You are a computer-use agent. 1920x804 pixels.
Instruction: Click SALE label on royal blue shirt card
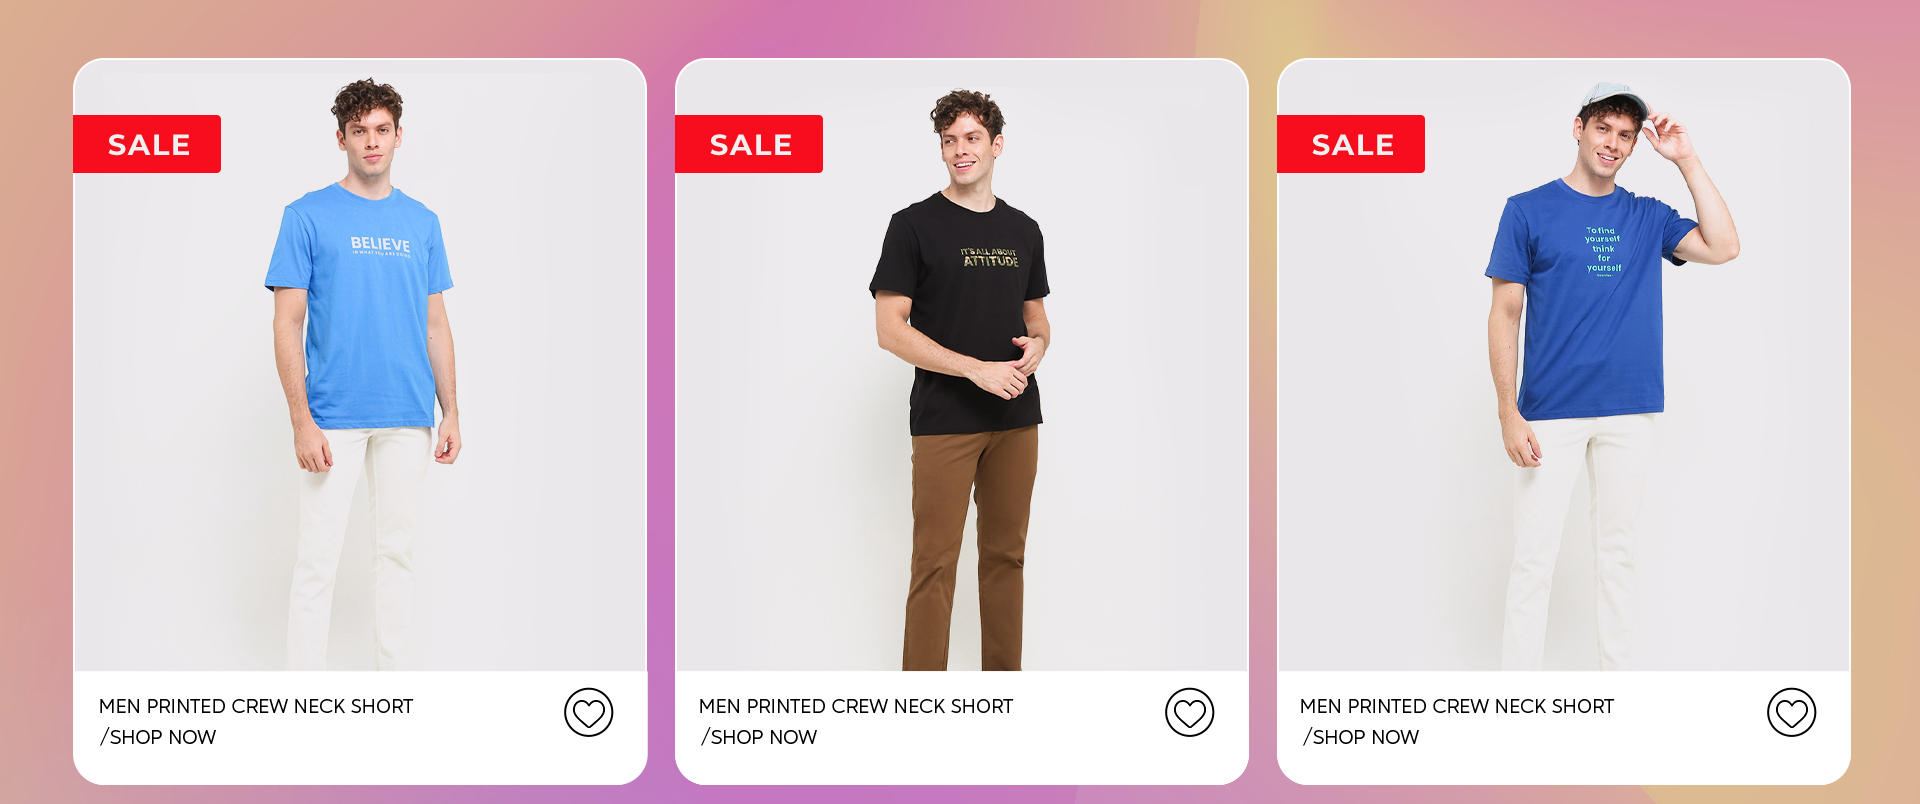pos(1351,144)
